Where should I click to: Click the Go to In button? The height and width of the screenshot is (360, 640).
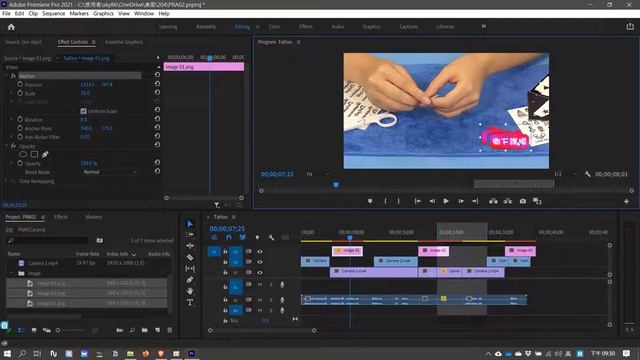click(418, 201)
